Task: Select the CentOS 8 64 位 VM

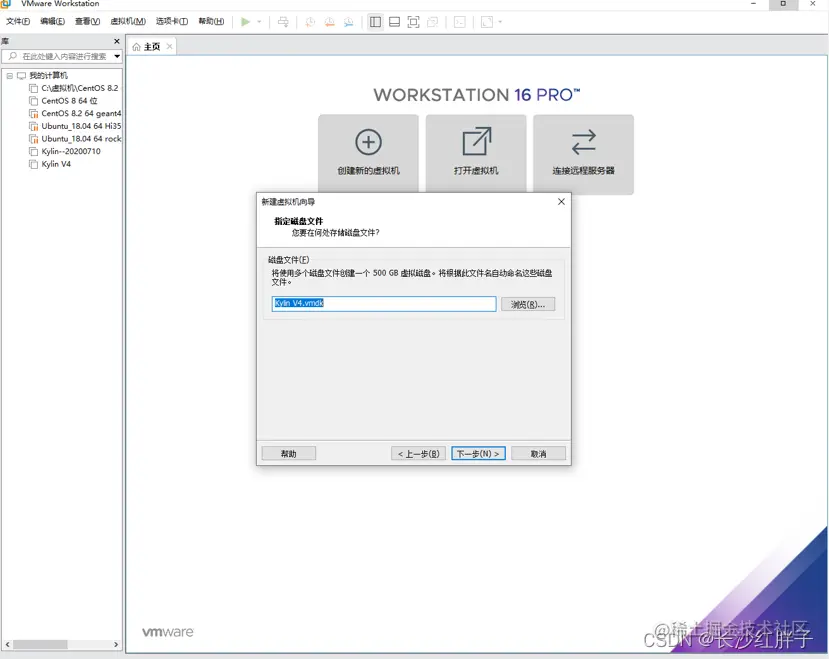Action: [x=69, y=101]
